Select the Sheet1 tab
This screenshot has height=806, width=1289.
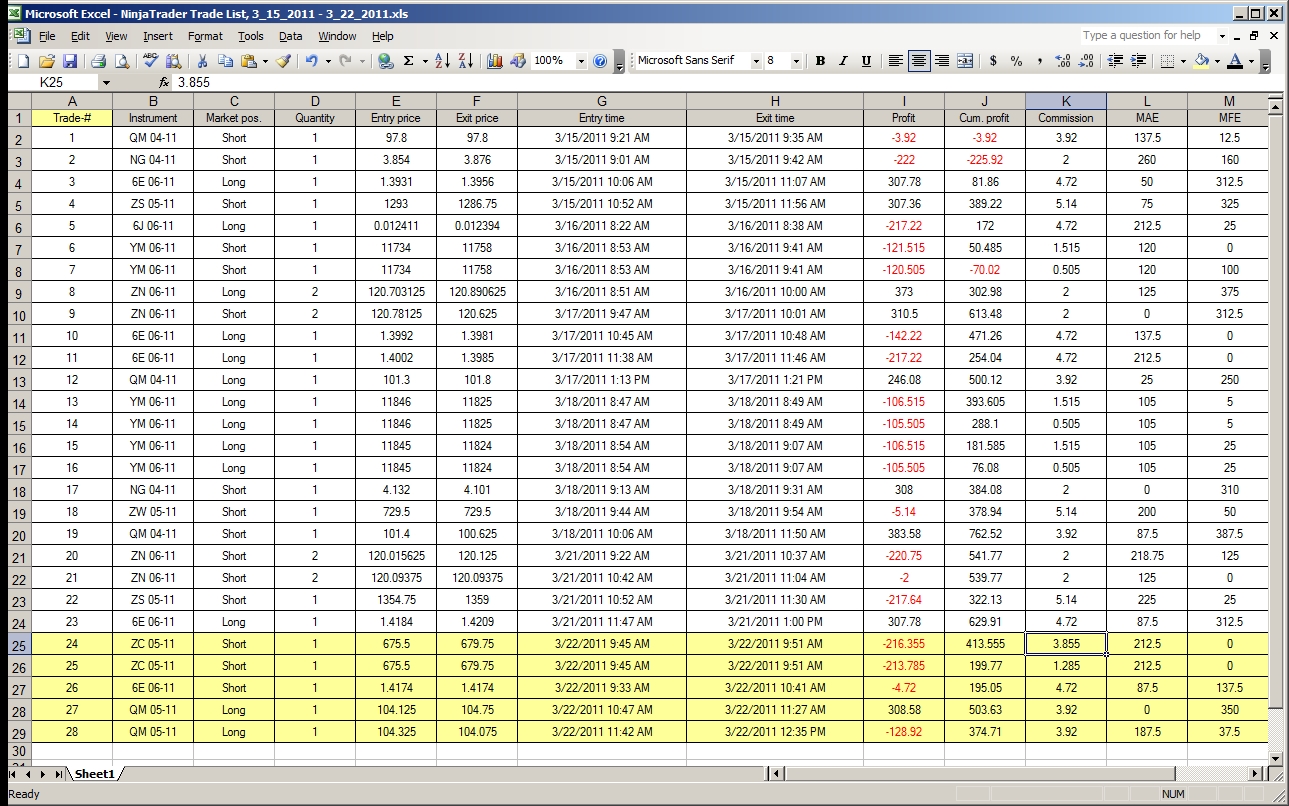[x=94, y=774]
